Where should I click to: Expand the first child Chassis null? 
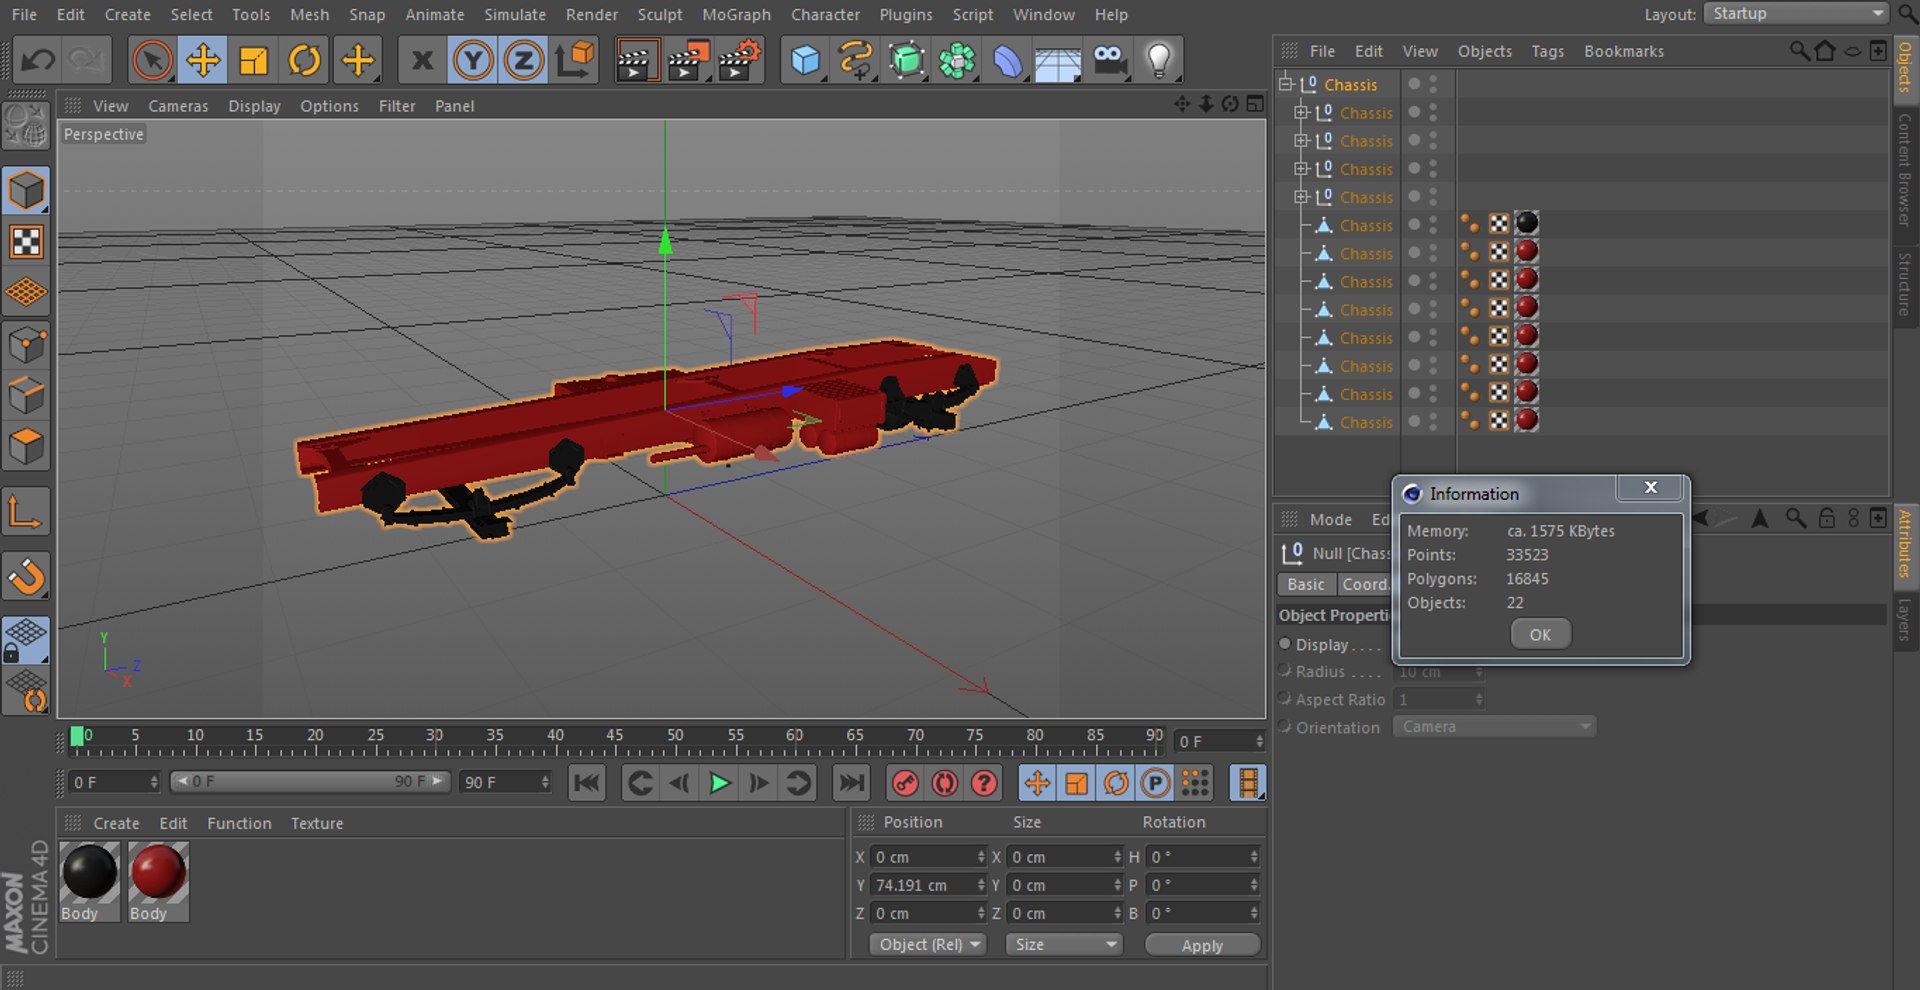click(x=1301, y=112)
